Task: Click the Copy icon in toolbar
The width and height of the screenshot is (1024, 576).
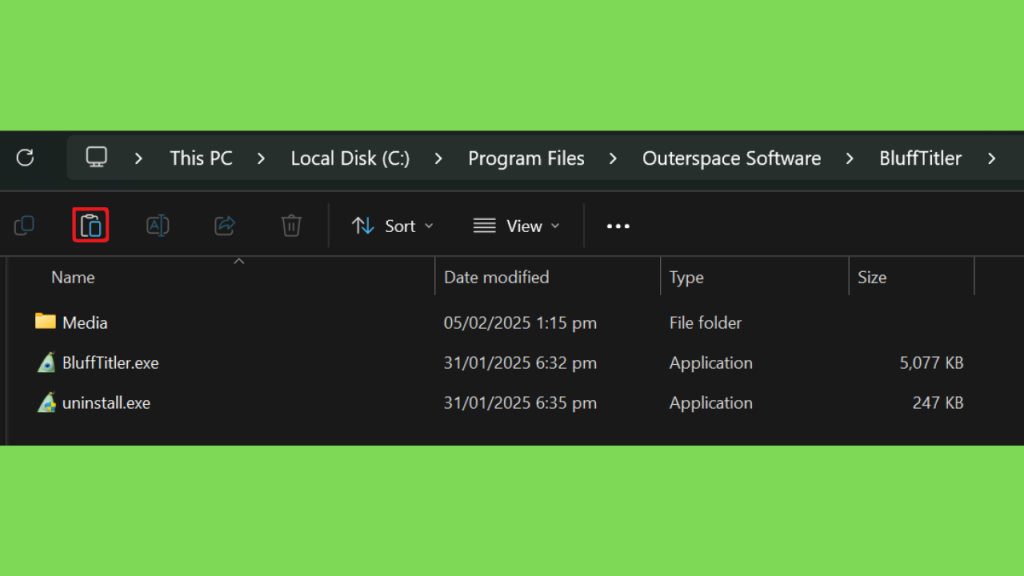Action: 24,225
